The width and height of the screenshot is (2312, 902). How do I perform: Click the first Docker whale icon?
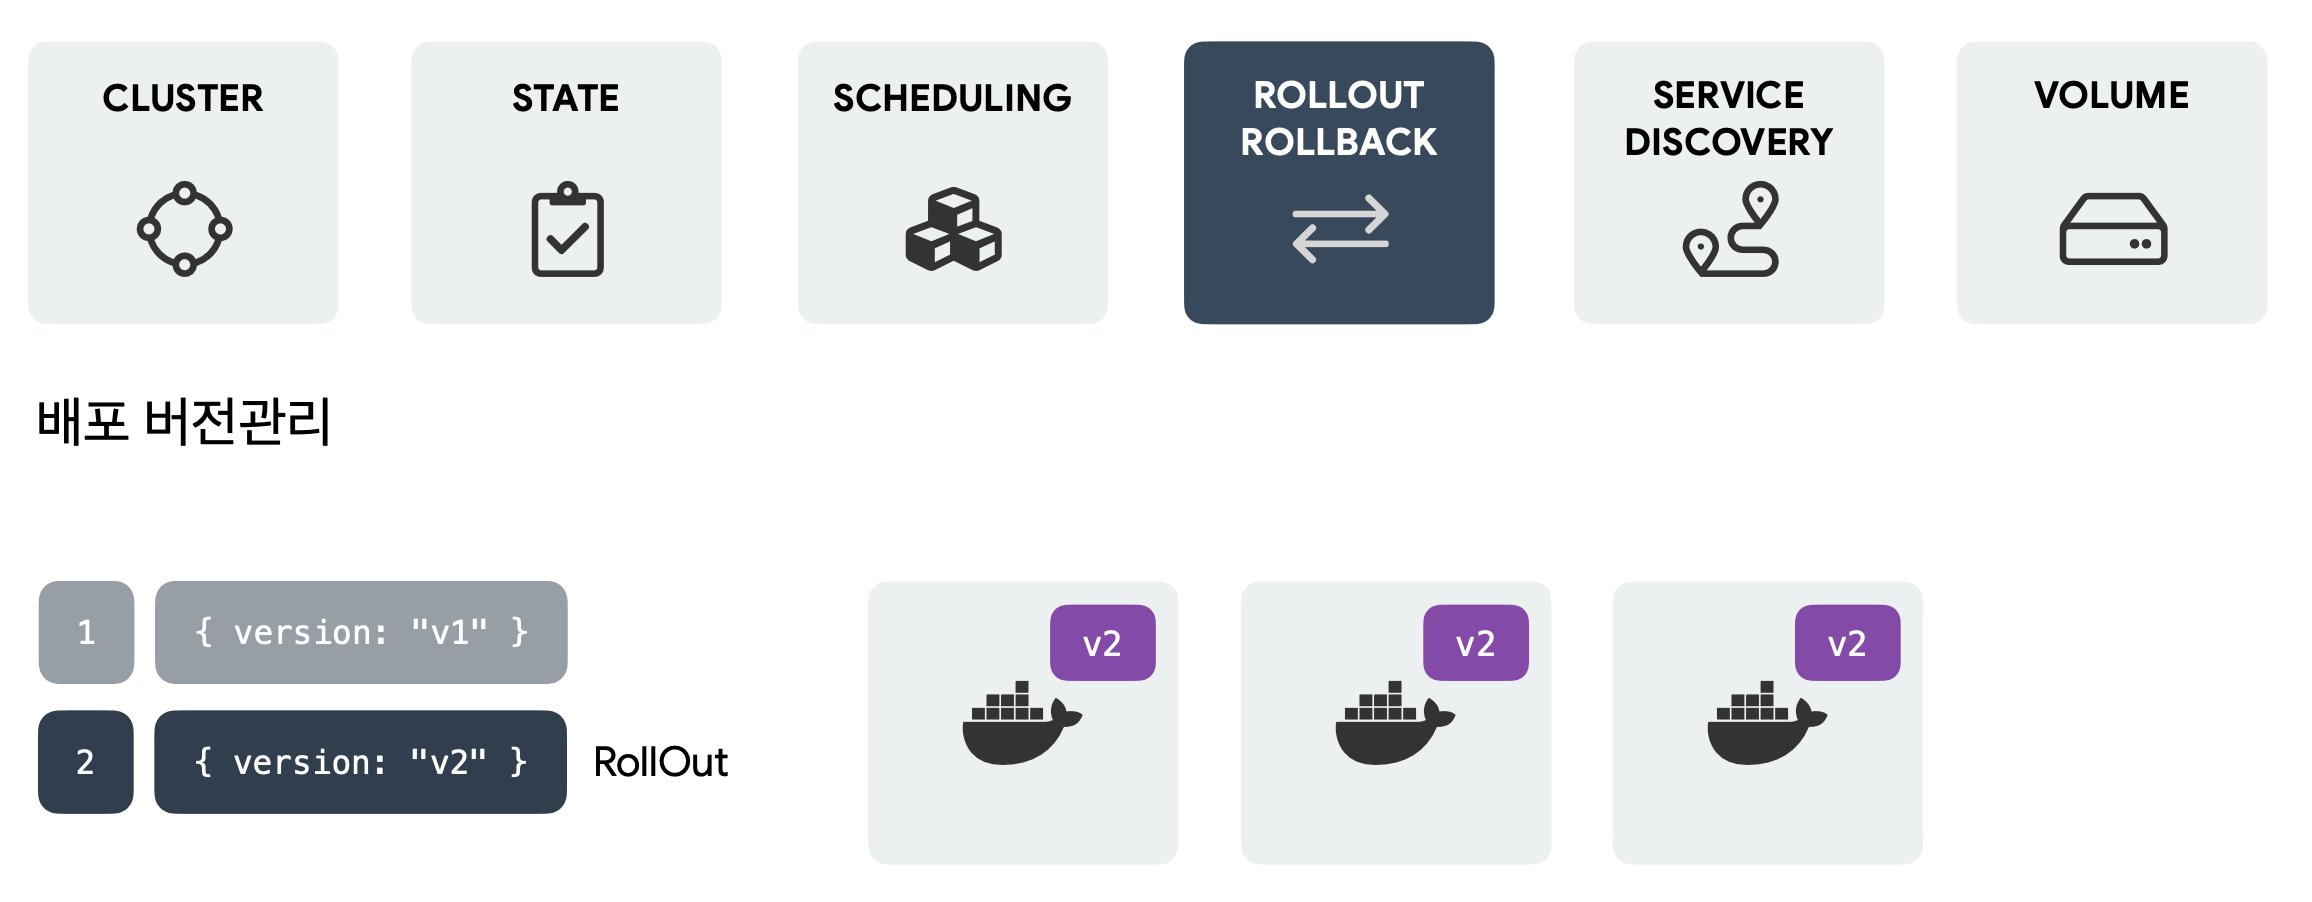(1020, 723)
